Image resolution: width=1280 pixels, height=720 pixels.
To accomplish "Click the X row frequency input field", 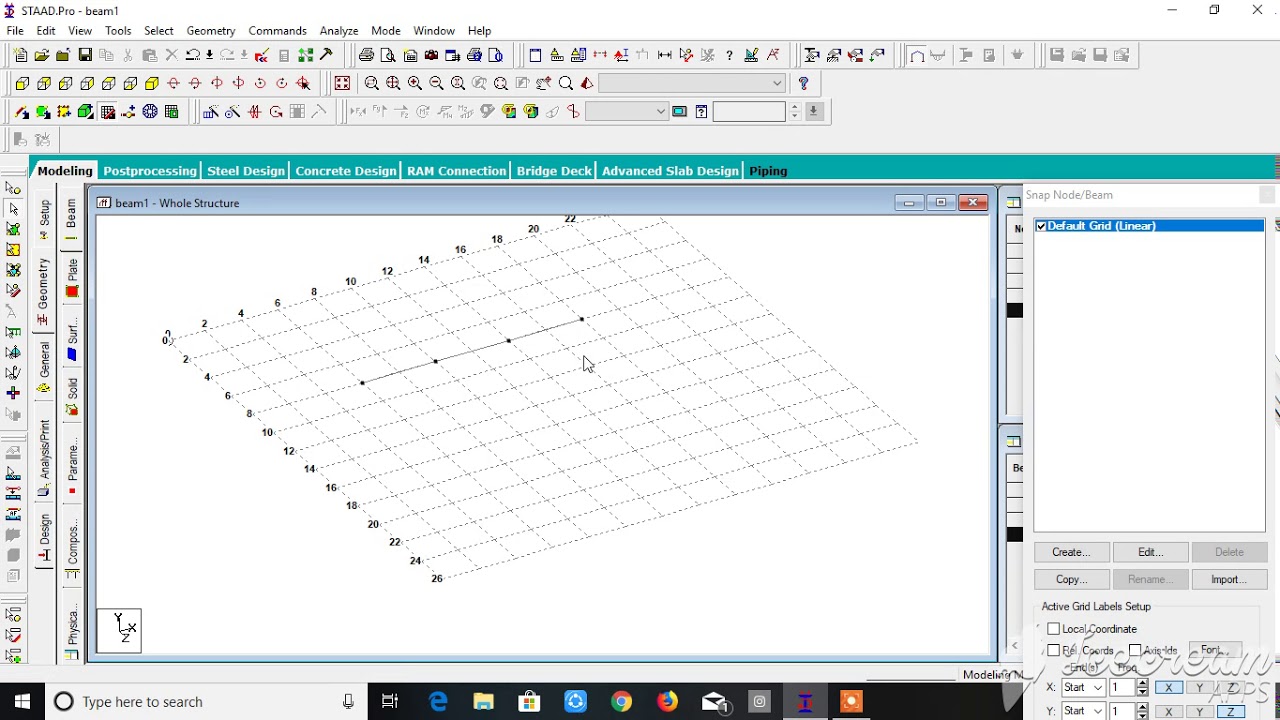I will pos(1122,688).
